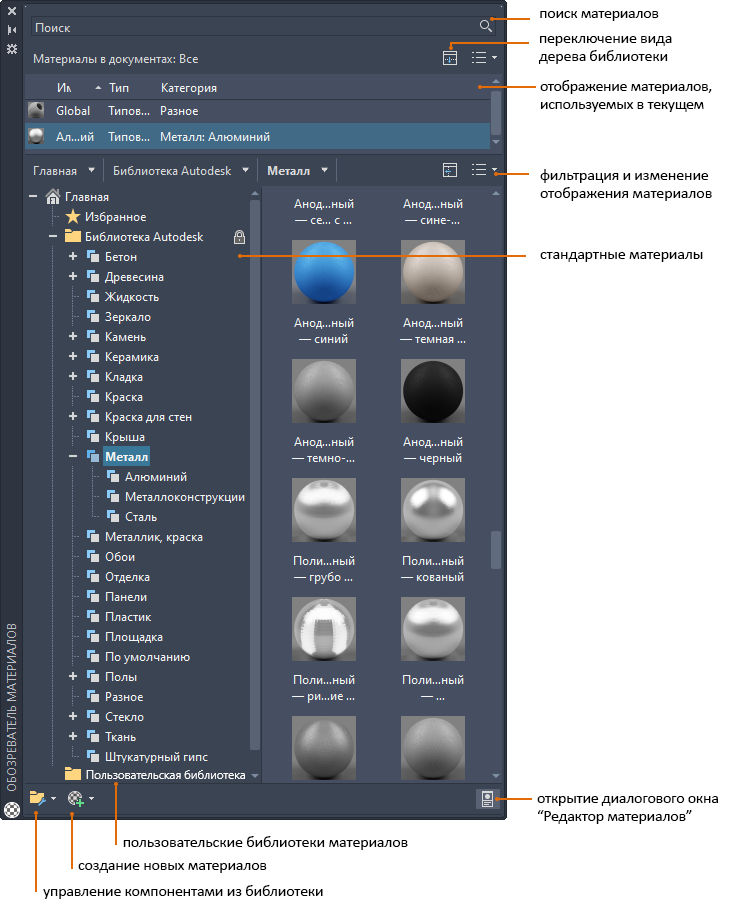The width and height of the screenshot is (739, 920).
Task: Select the Алюминий subcategory
Action: pyautogui.click(x=155, y=477)
